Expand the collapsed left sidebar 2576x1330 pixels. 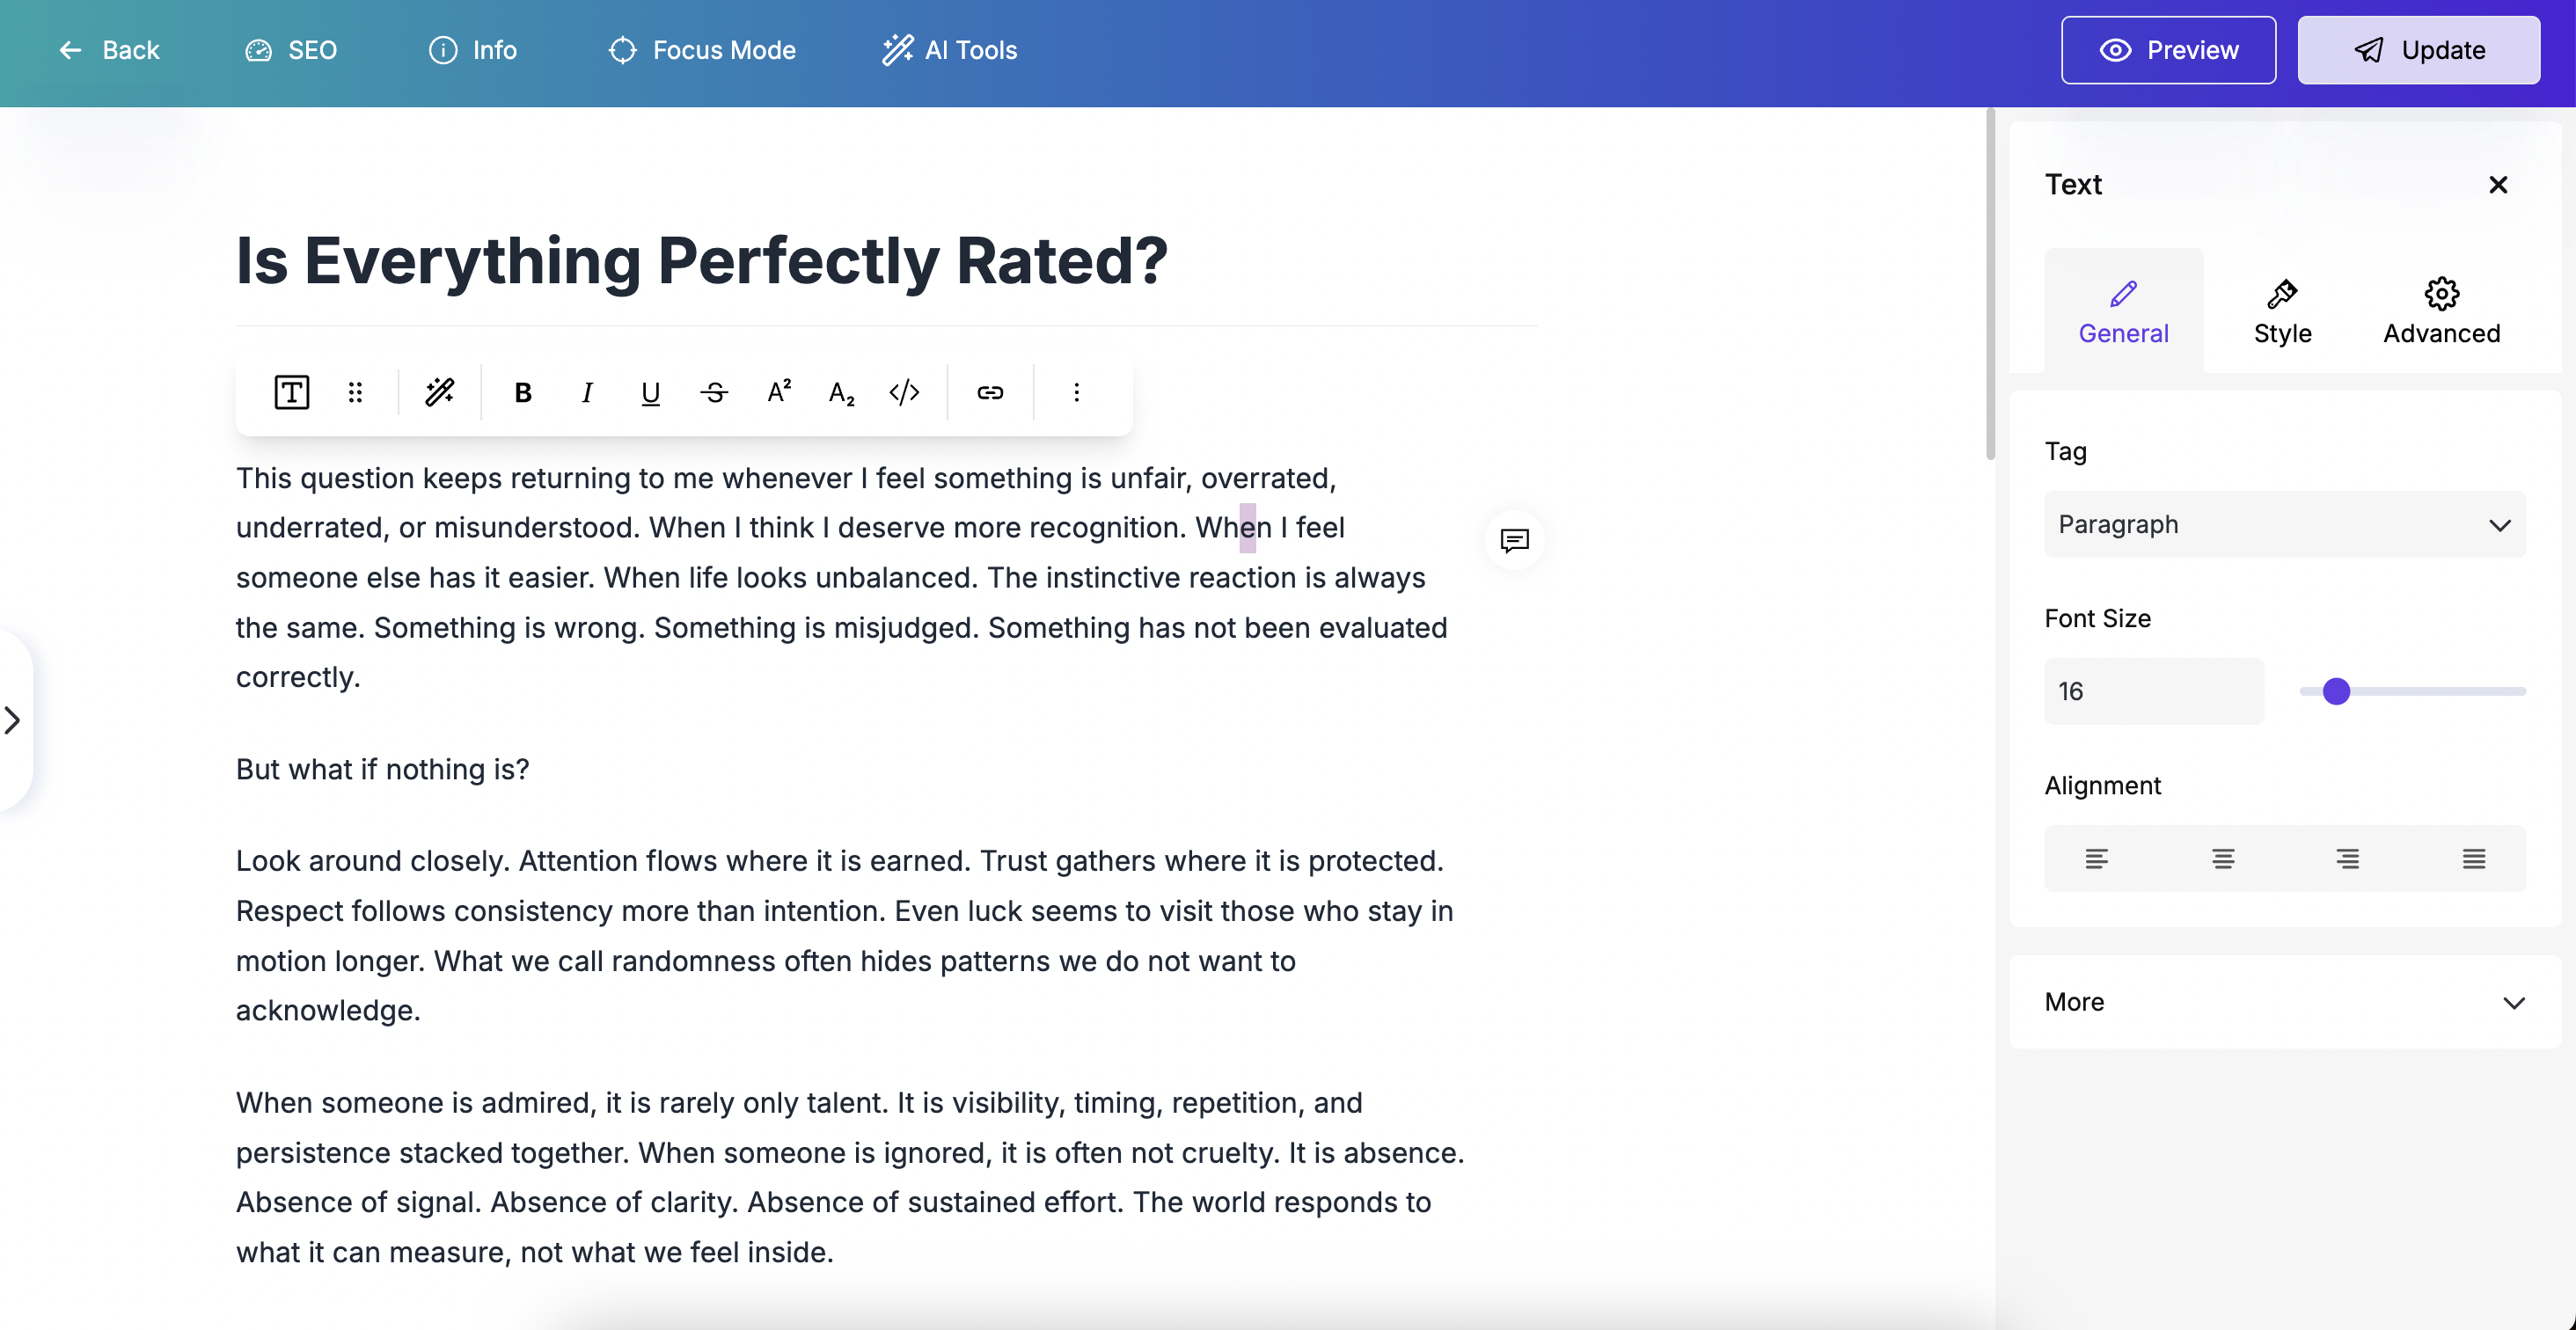13,720
